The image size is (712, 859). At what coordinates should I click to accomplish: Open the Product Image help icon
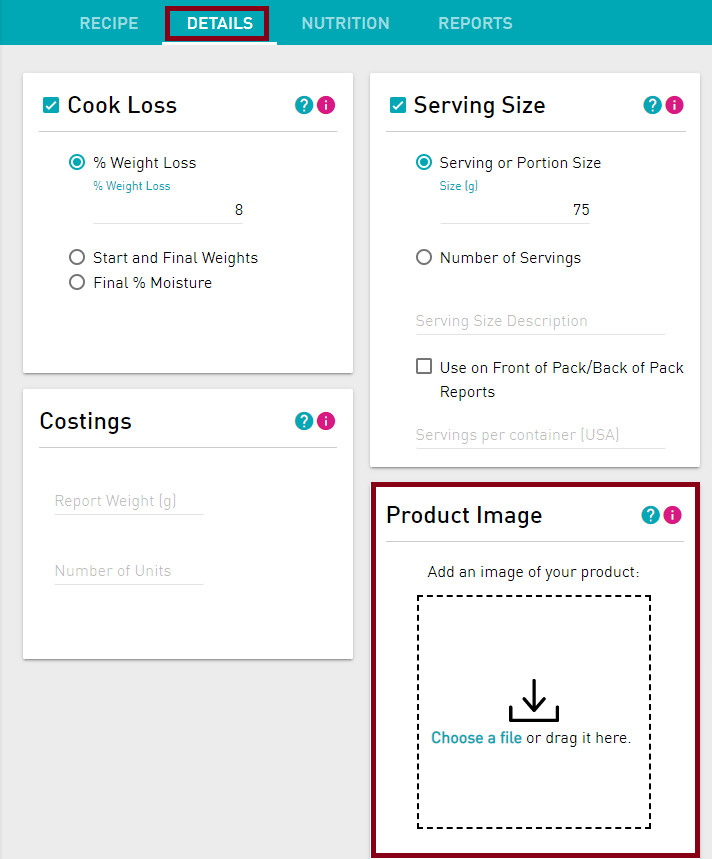click(x=651, y=514)
